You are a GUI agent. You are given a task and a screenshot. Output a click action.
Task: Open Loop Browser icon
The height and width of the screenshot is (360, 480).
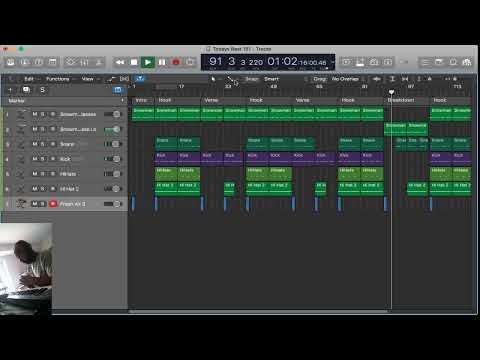453,62
